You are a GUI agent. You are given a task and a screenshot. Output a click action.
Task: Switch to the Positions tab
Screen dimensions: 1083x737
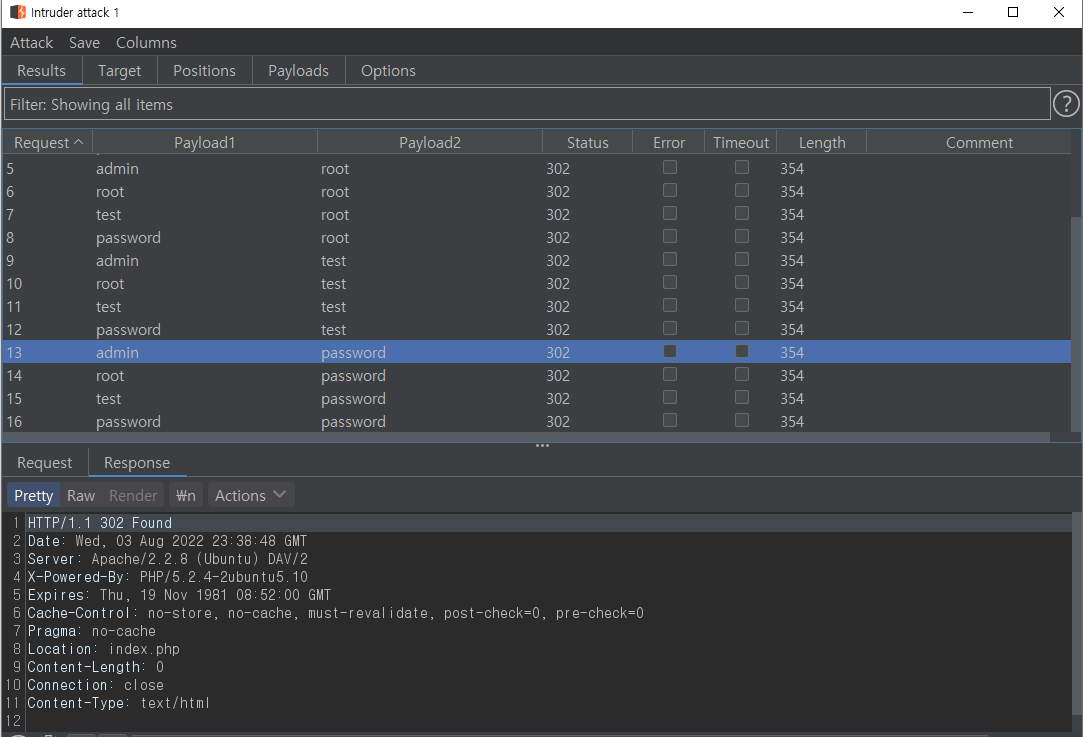pos(204,70)
